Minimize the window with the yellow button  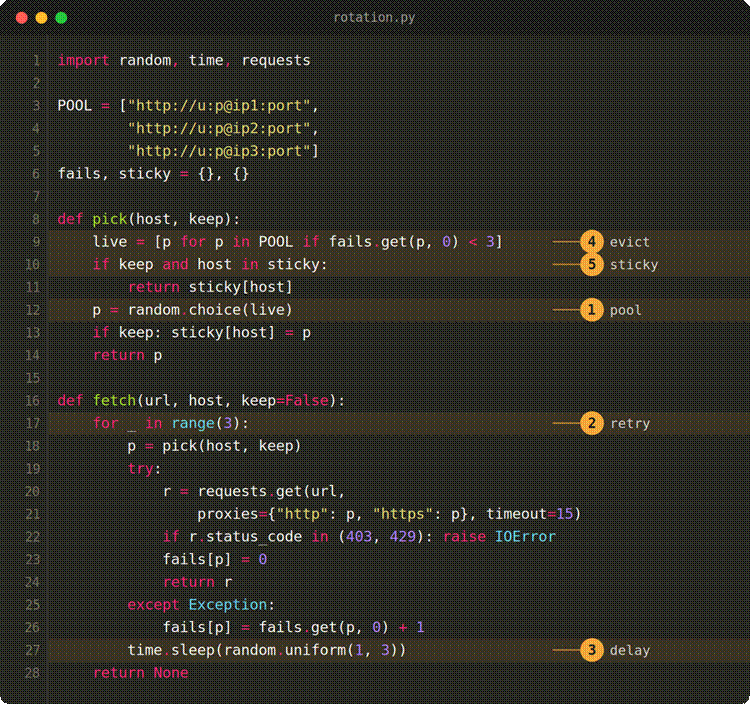[x=42, y=18]
